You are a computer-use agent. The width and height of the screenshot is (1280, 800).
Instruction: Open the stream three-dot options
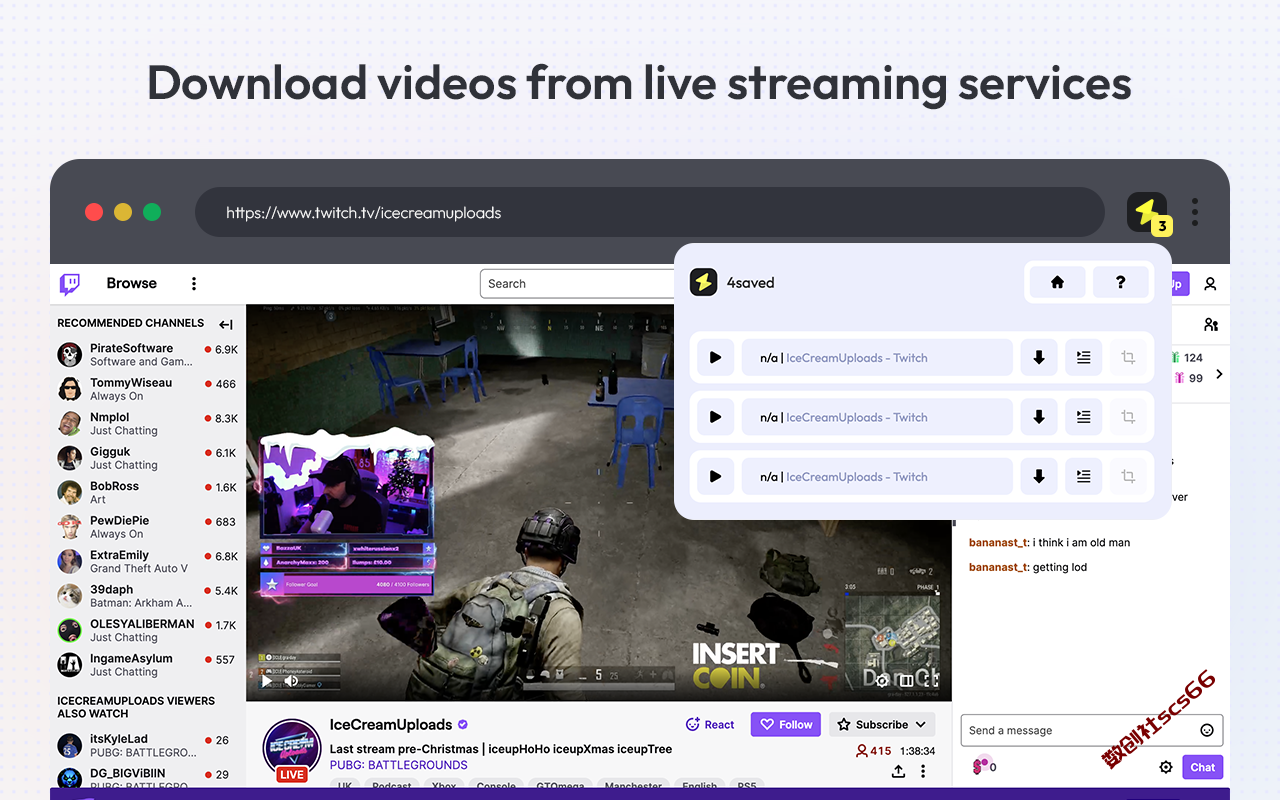923,771
